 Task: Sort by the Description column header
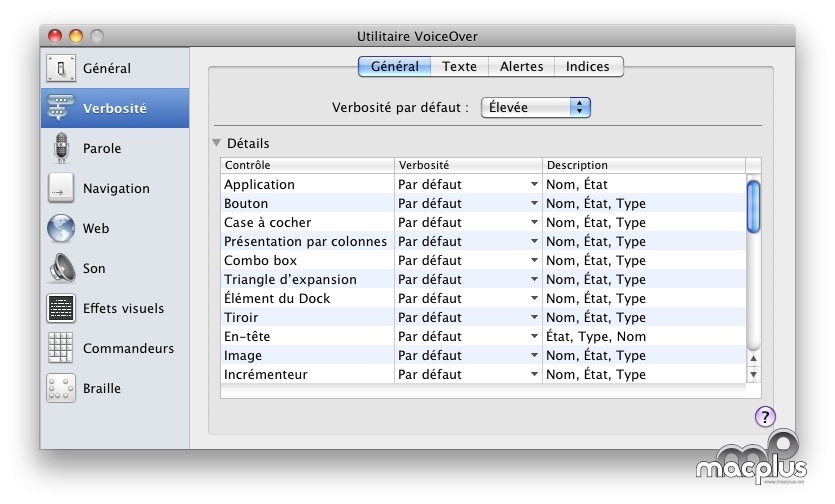pos(644,165)
